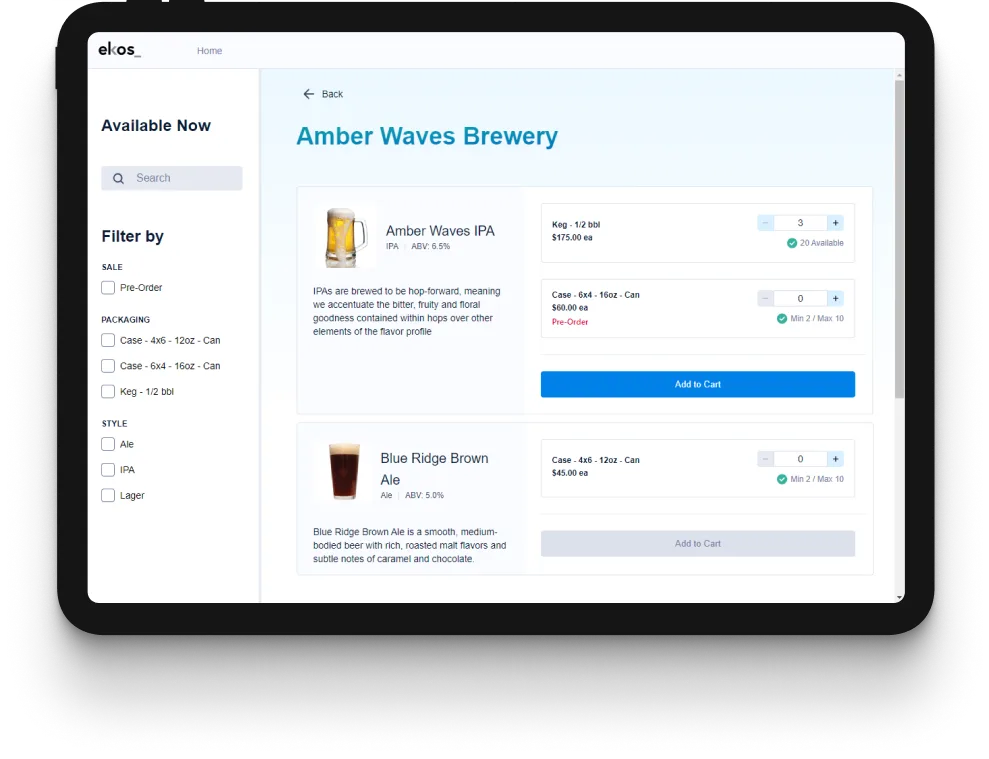Click the $60.00 ea price text
Viewport: 989px width, 759px height.
tap(570, 308)
